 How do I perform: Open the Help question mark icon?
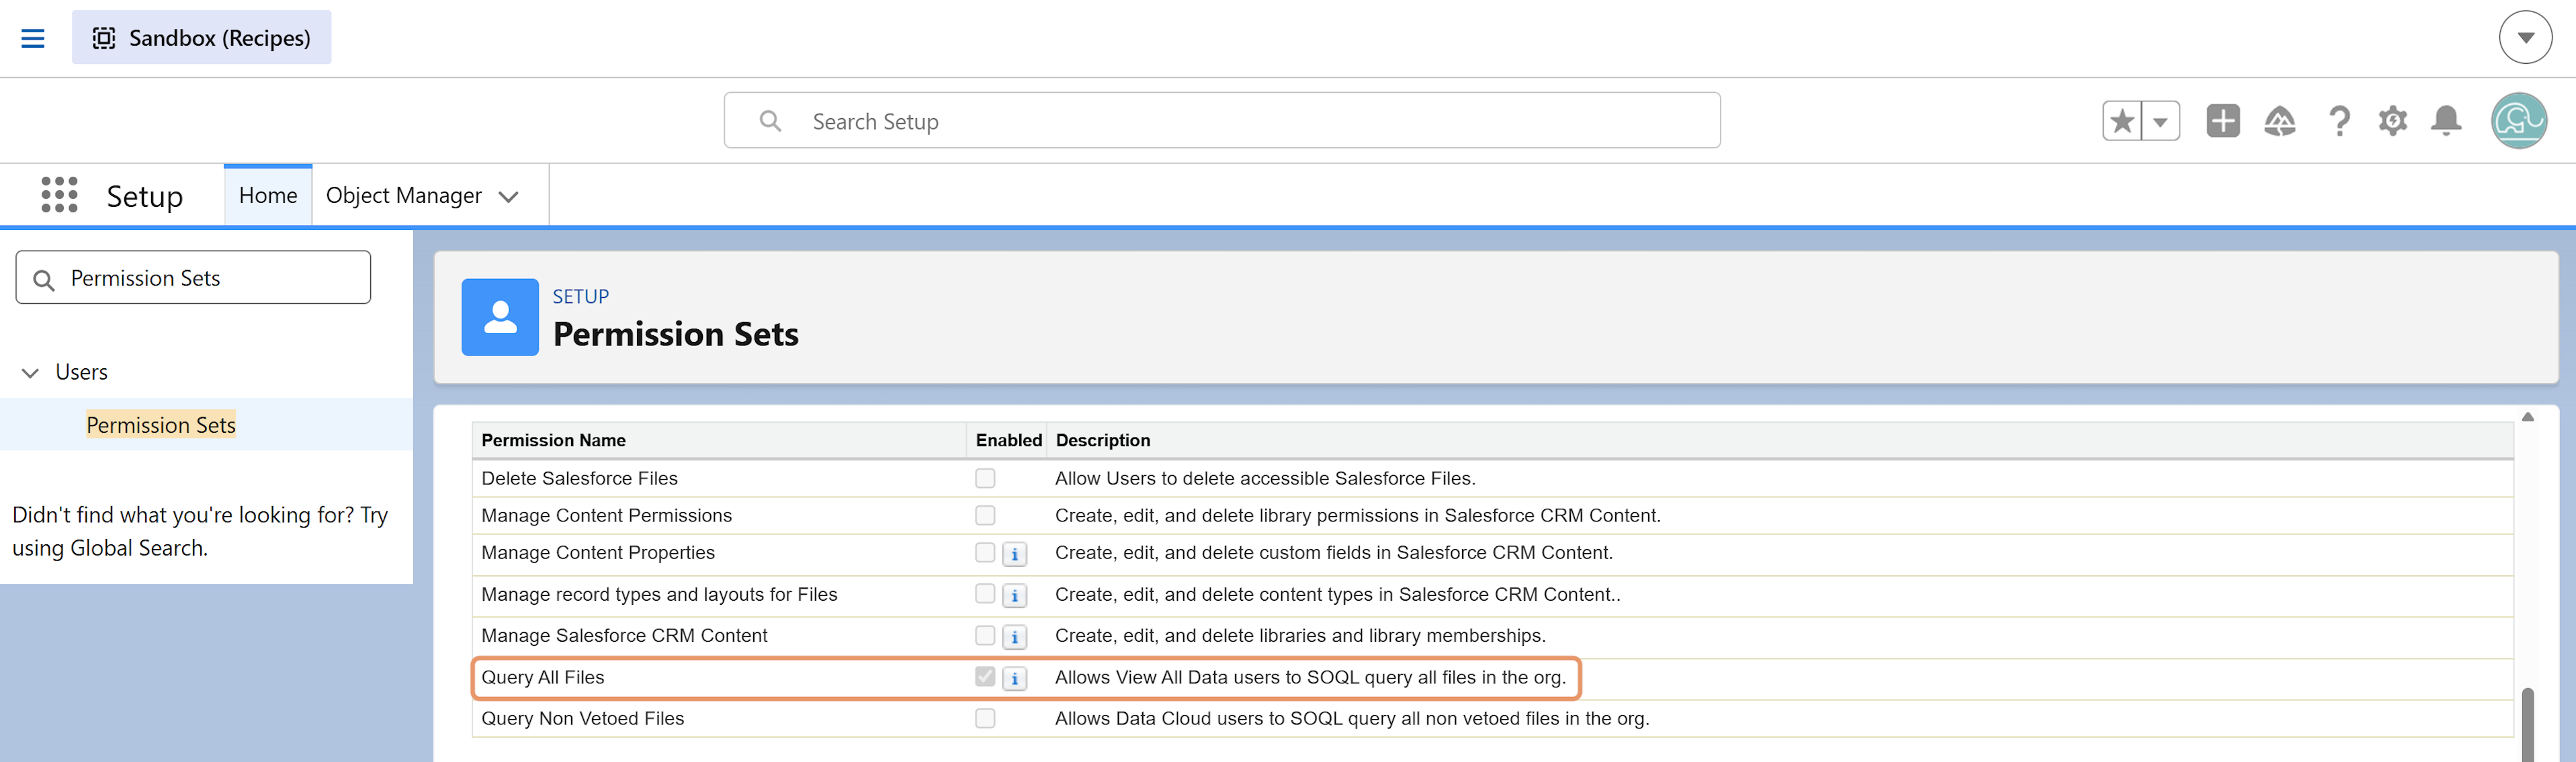click(x=2339, y=121)
